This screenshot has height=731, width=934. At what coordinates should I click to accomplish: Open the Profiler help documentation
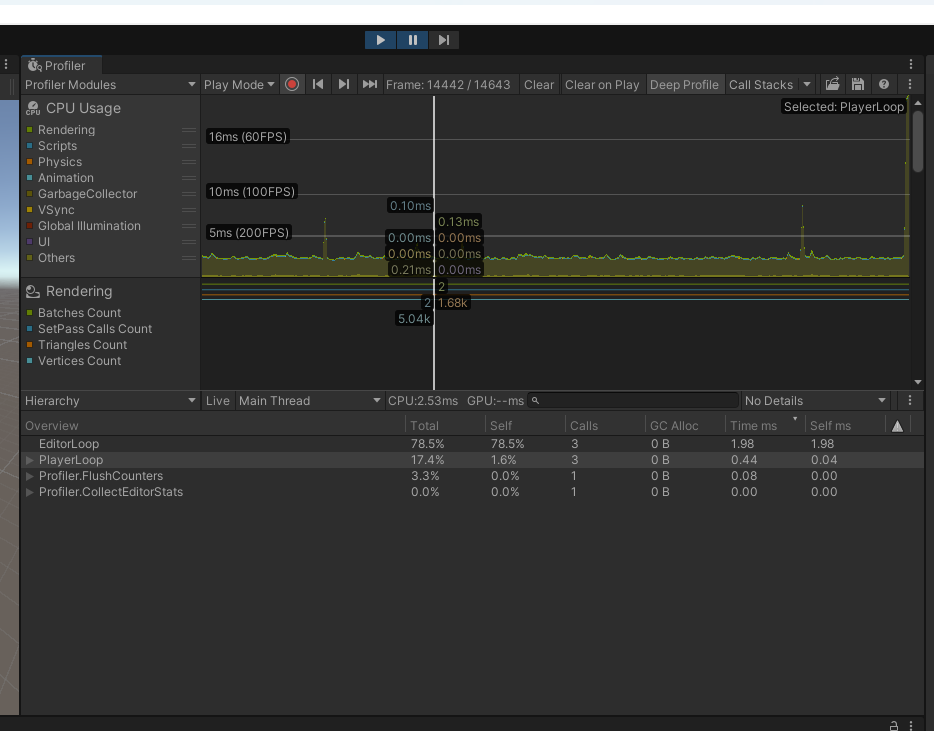click(883, 84)
